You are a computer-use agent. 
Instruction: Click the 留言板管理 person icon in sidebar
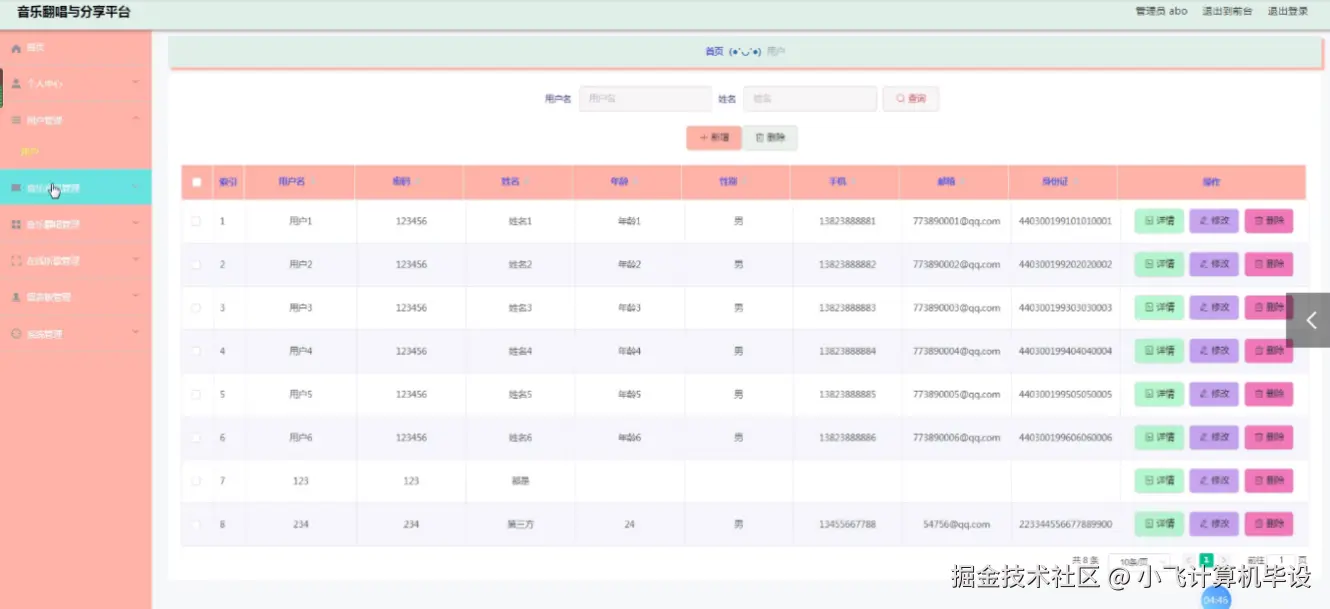(15, 297)
